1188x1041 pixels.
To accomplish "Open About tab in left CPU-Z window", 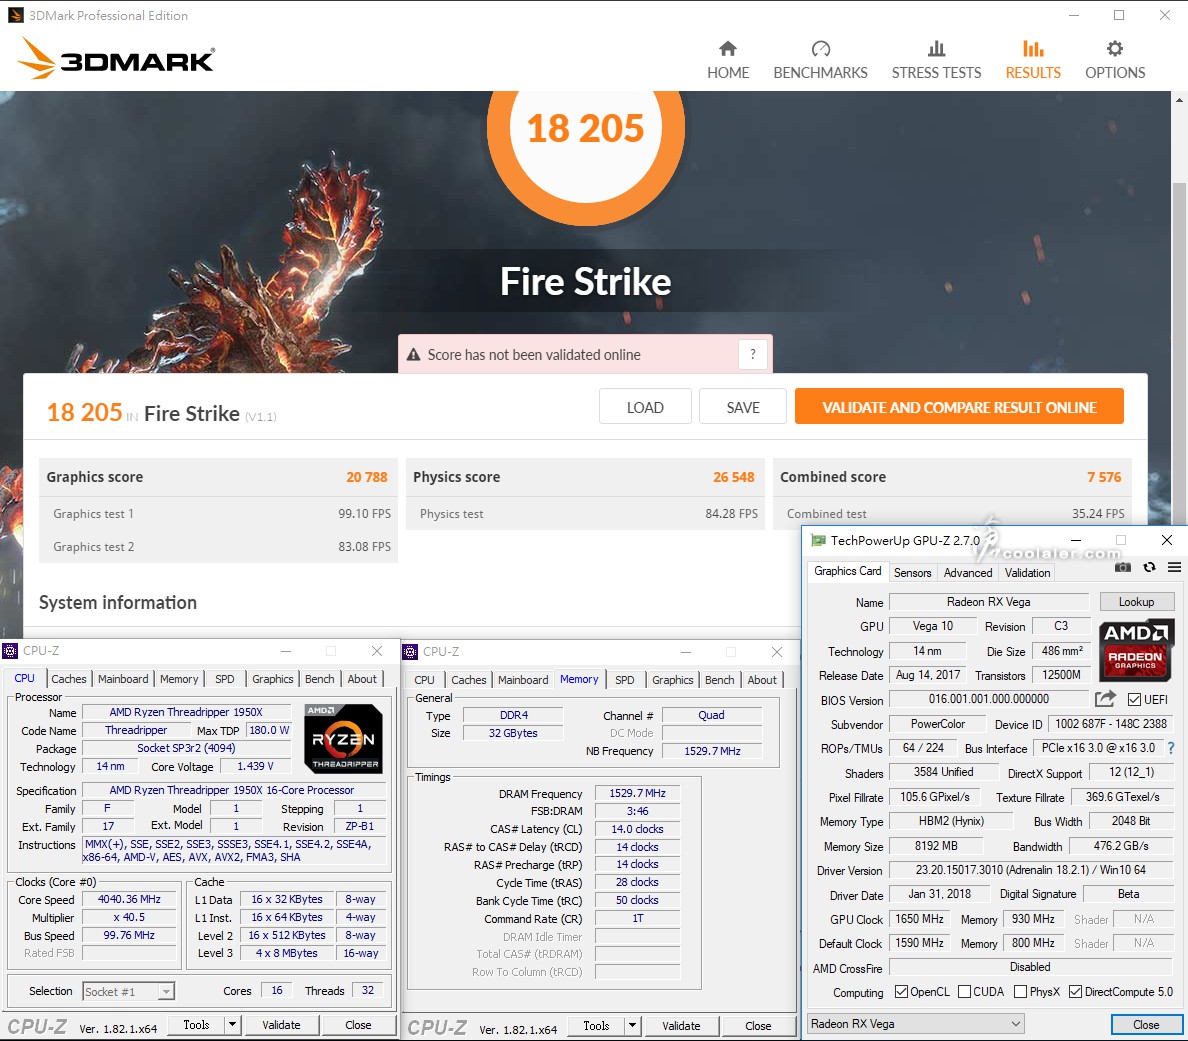I will 362,679.
